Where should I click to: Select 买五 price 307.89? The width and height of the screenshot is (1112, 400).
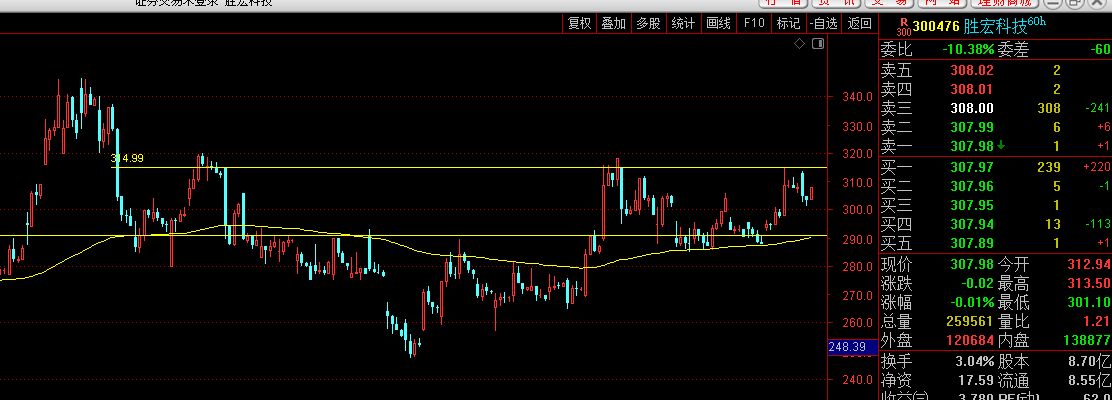pos(972,243)
